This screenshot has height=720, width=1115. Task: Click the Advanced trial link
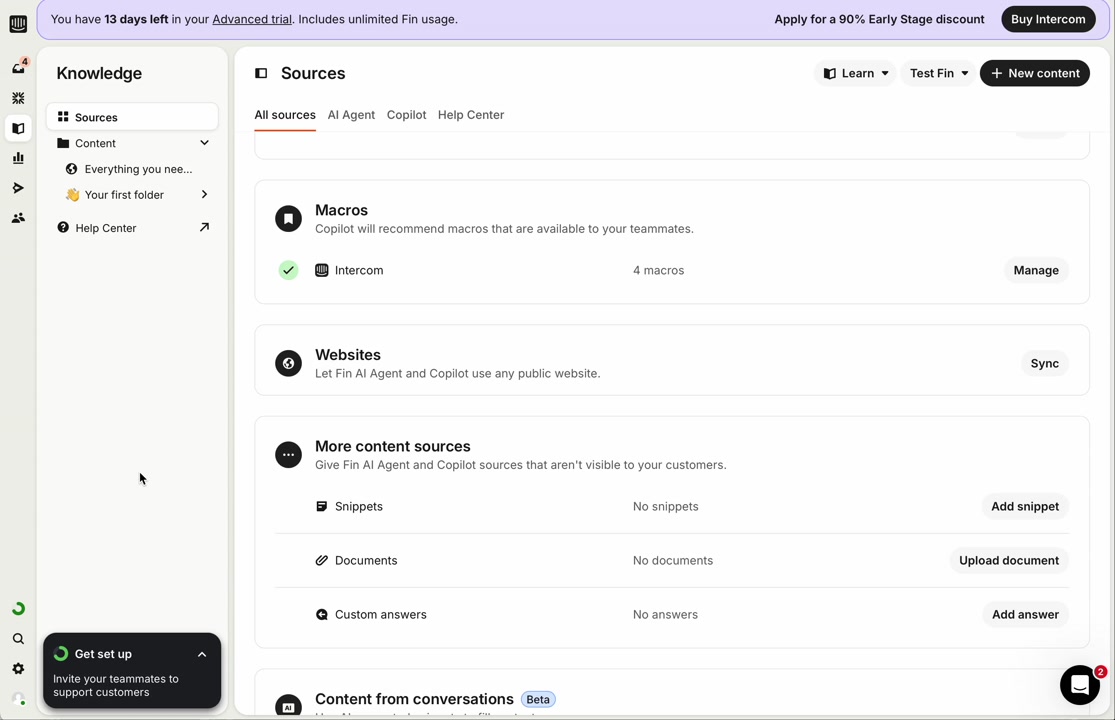(x=252, y=19)
